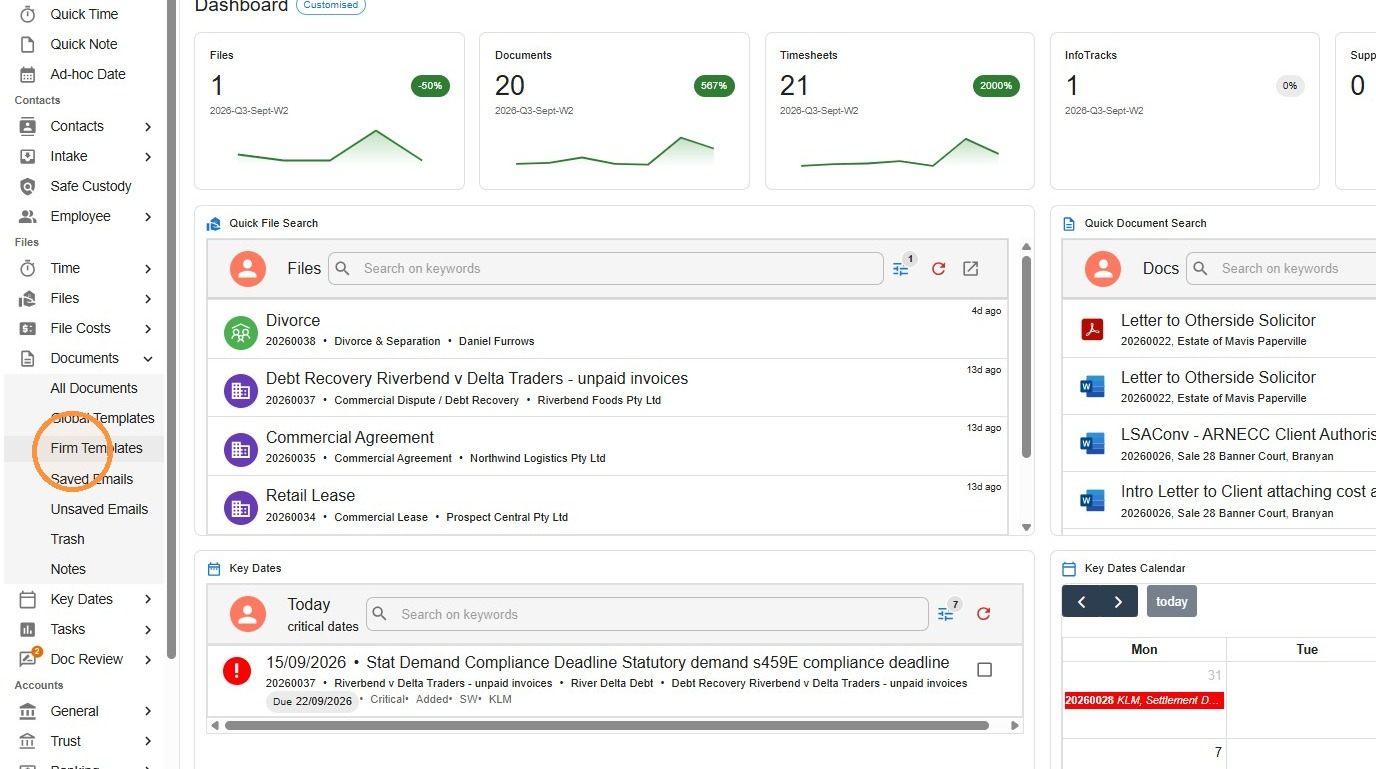This screenshot has height=769, width=1376.
Task: Expand the Time sidebar menu
Action: [148, 268]
